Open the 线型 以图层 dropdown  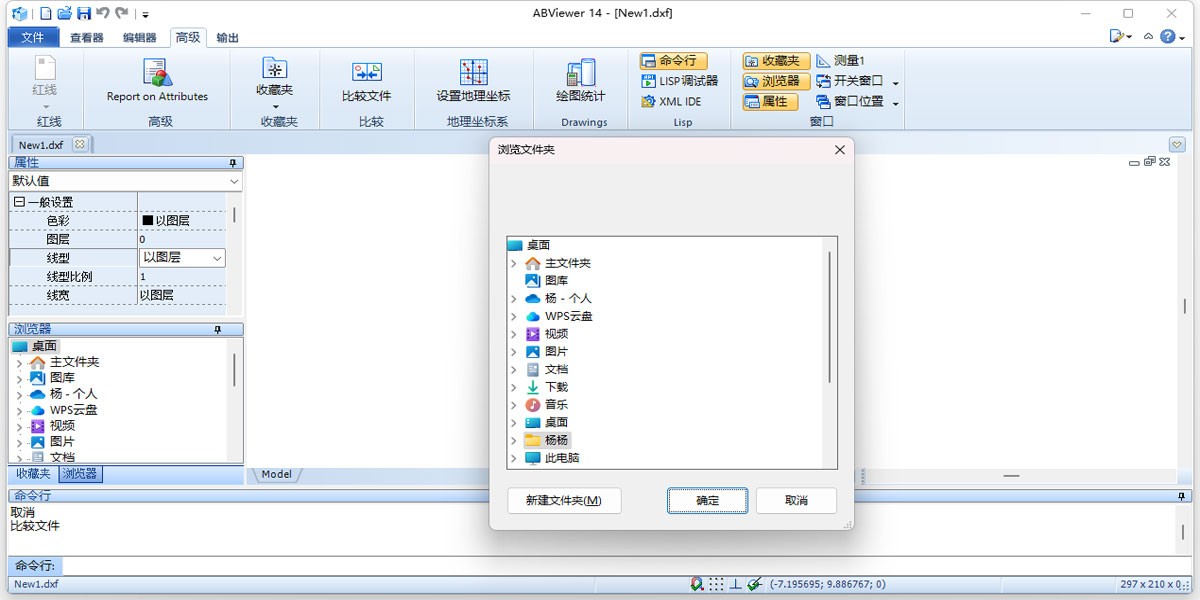[x=217, y=258]
